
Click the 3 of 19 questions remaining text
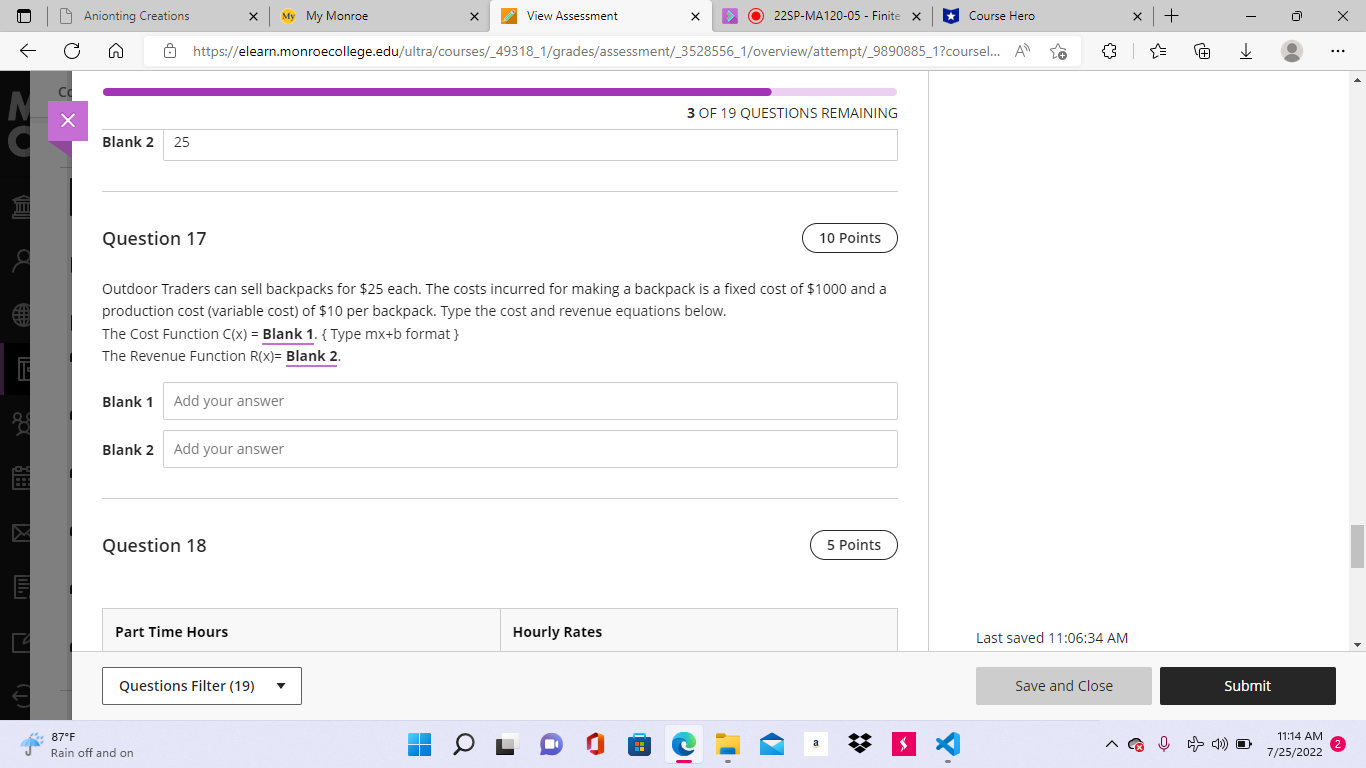click(x=792, y=113)
